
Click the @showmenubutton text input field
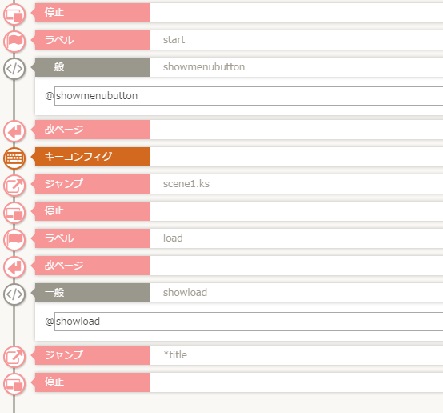[x=249, y=96]
